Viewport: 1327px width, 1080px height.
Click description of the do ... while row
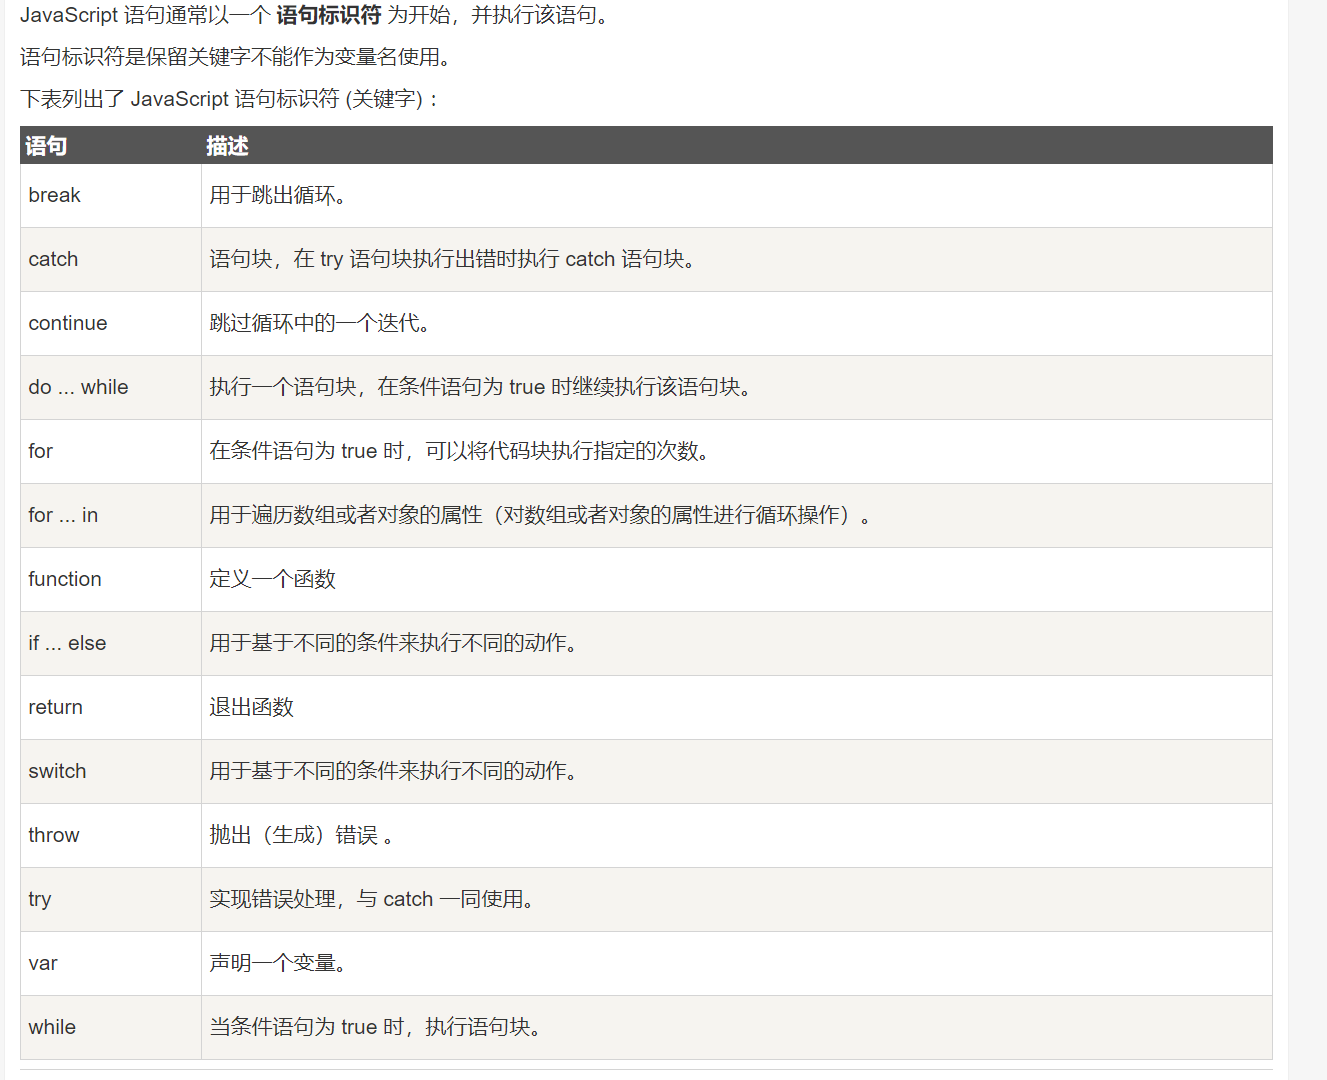pyautogui.click(x=480, y=387)
